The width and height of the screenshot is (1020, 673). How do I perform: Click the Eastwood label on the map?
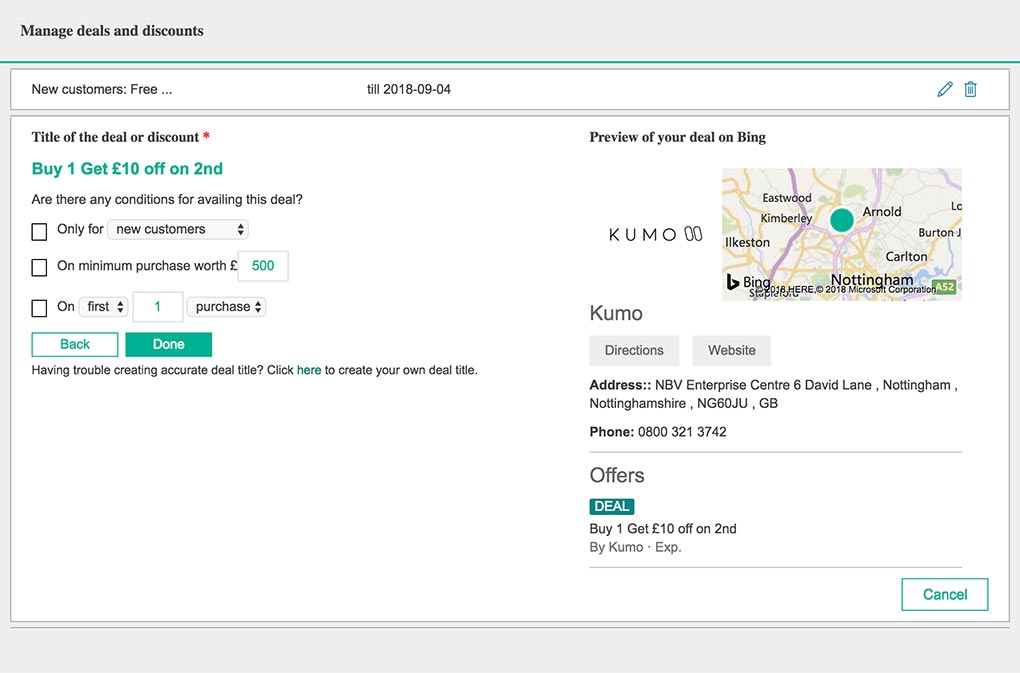click(786, 198)
